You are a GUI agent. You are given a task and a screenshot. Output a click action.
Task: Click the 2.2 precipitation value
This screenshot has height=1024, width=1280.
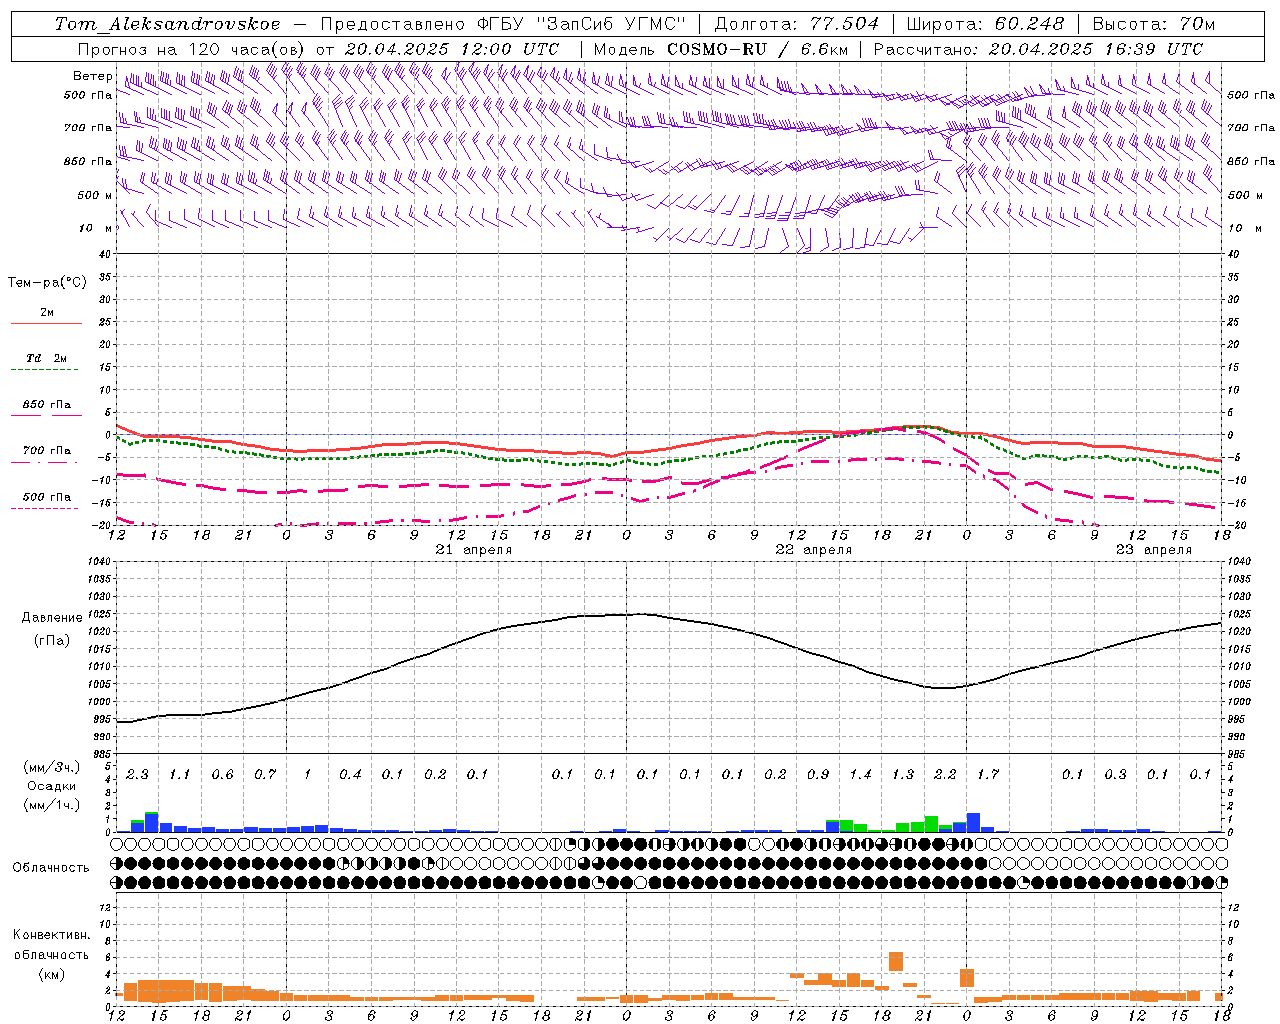tap(945, 774)
